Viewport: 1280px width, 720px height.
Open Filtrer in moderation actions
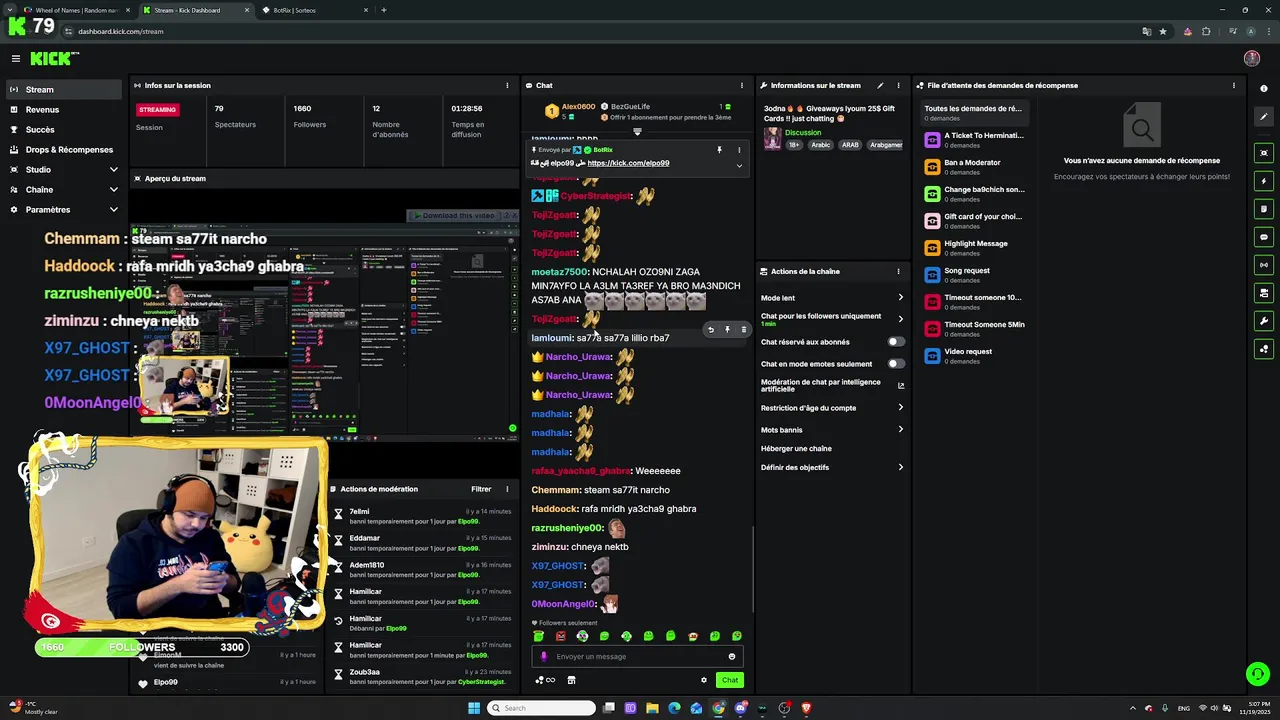(481, 489)
